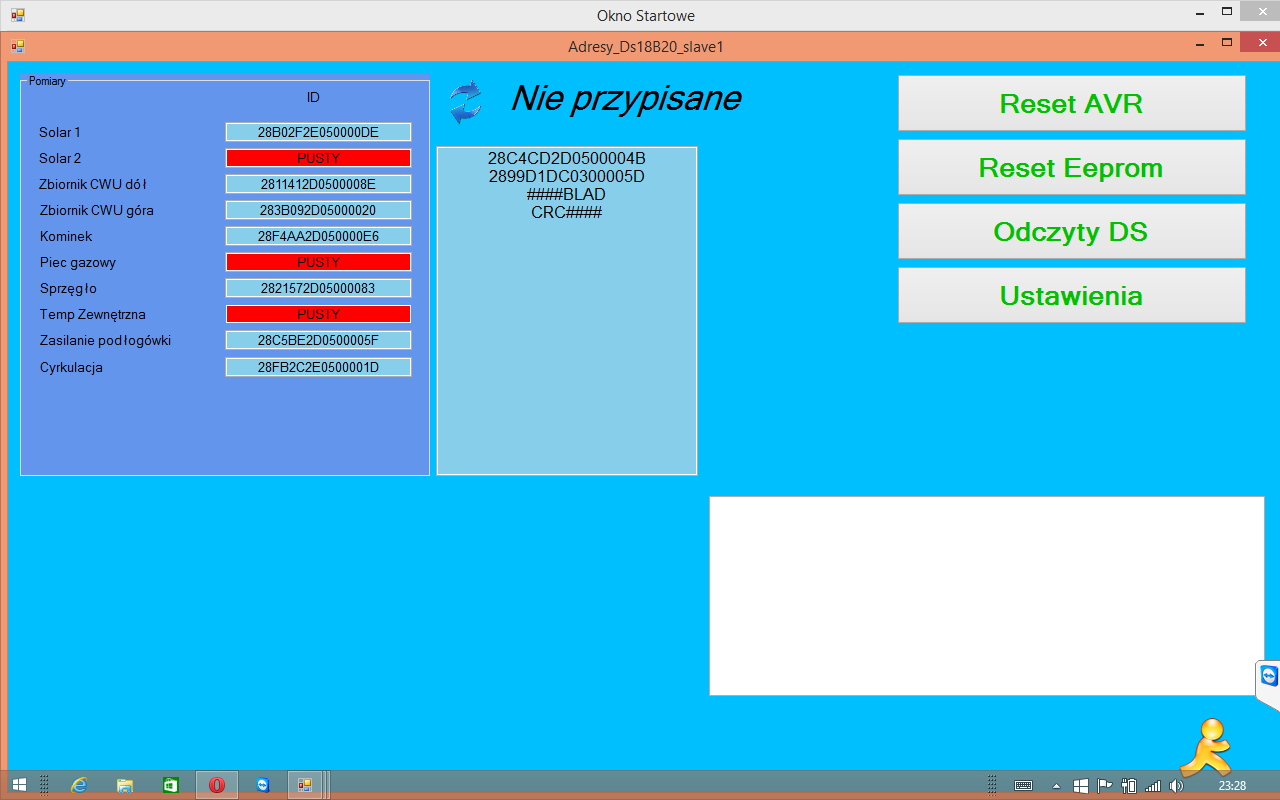Click the Reset AVR button
The image size is (1280, 800).
click(1071, 103)
